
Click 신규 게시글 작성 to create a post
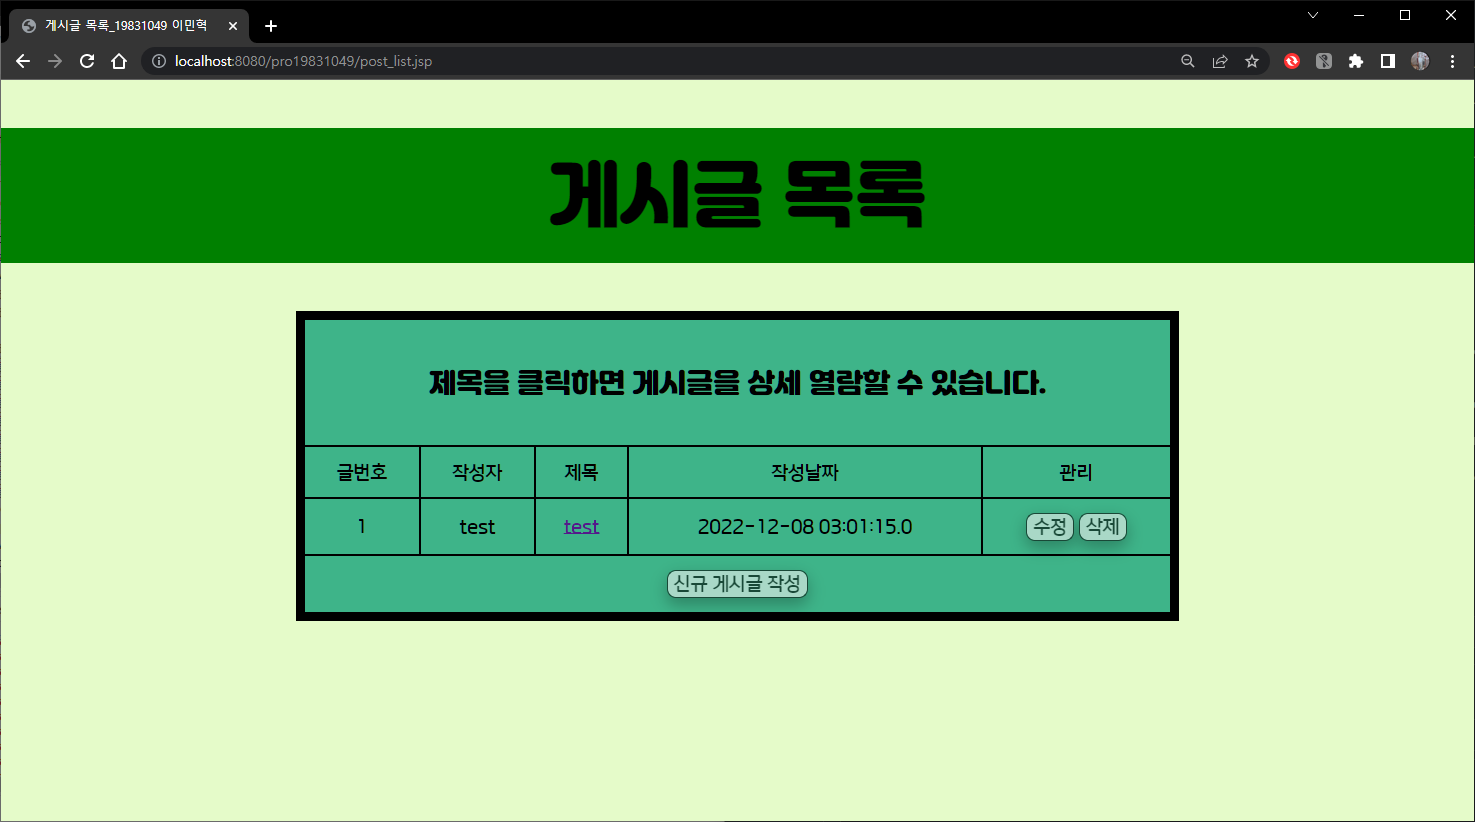click(x=737, y=584)
